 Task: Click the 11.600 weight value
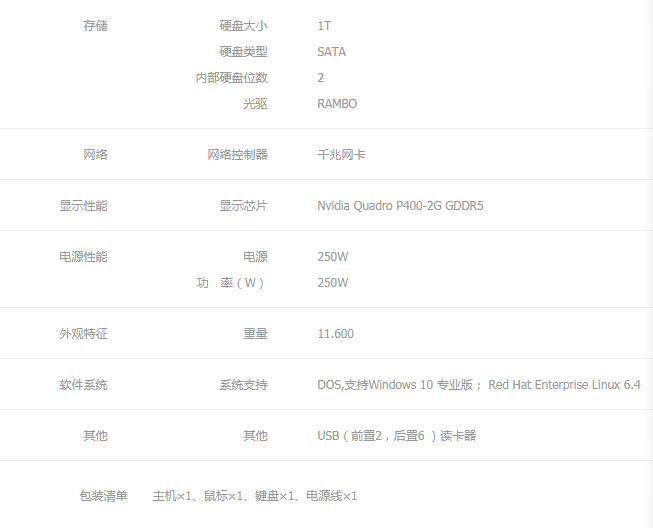point(335,334)
